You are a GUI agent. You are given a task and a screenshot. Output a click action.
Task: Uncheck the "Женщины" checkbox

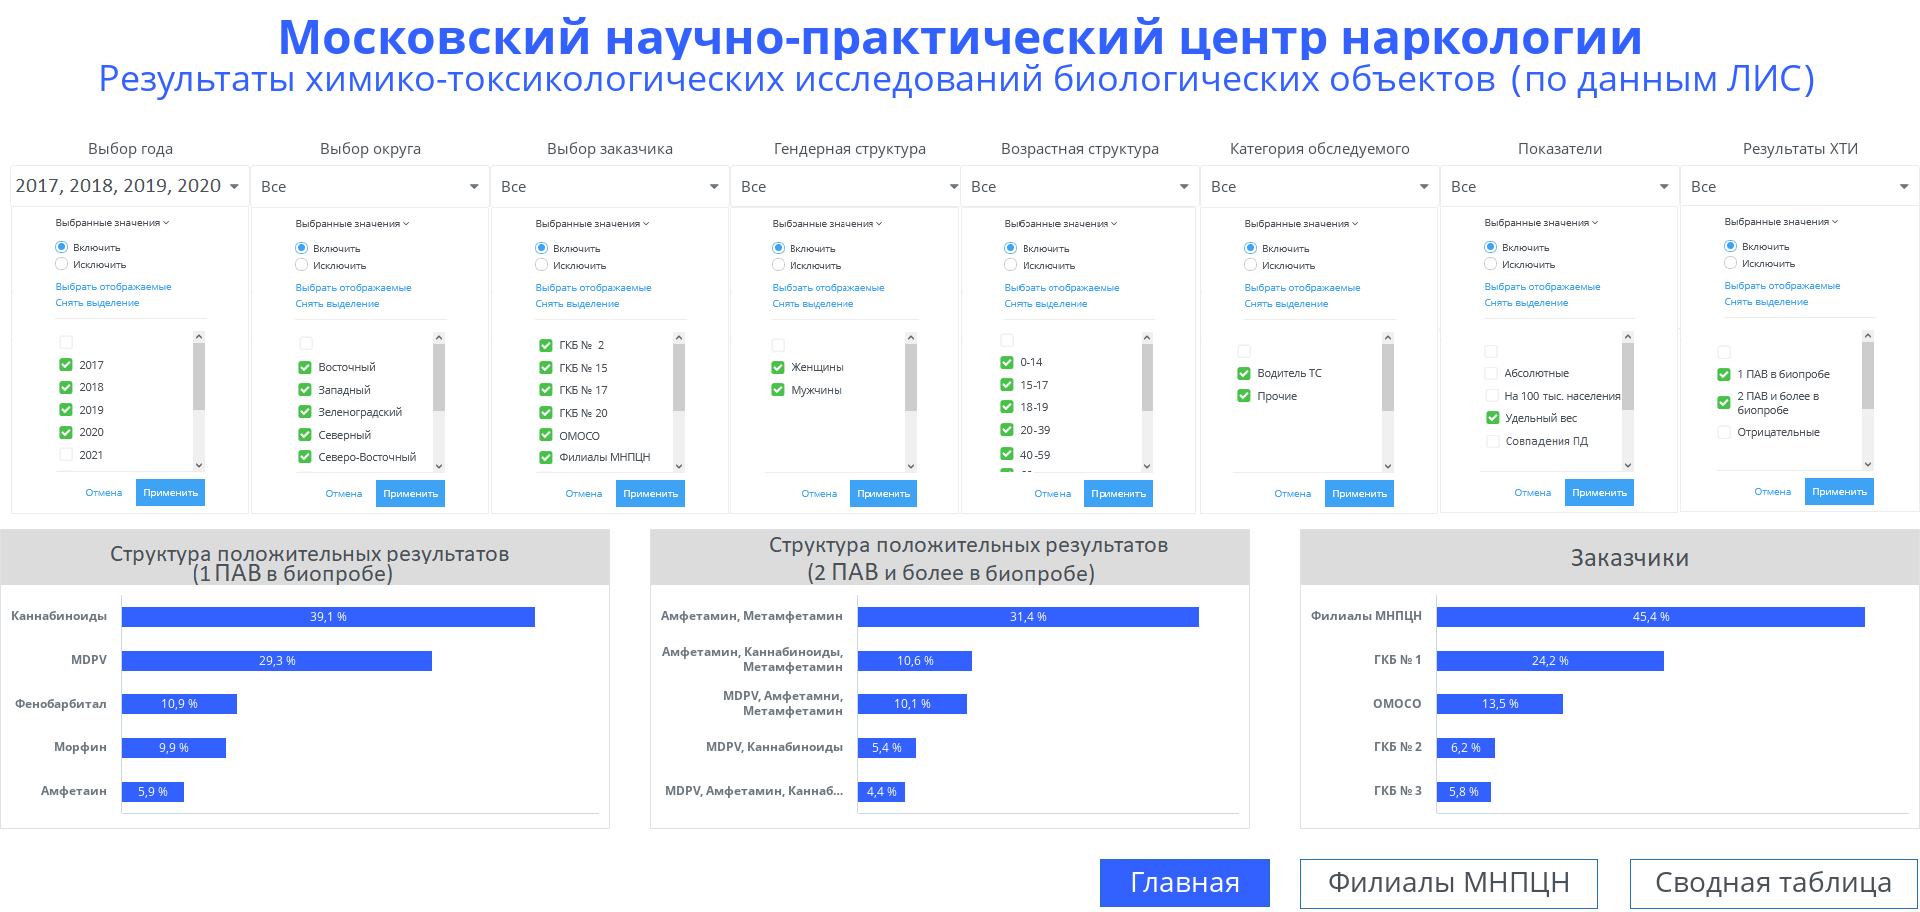pos(778,367)
